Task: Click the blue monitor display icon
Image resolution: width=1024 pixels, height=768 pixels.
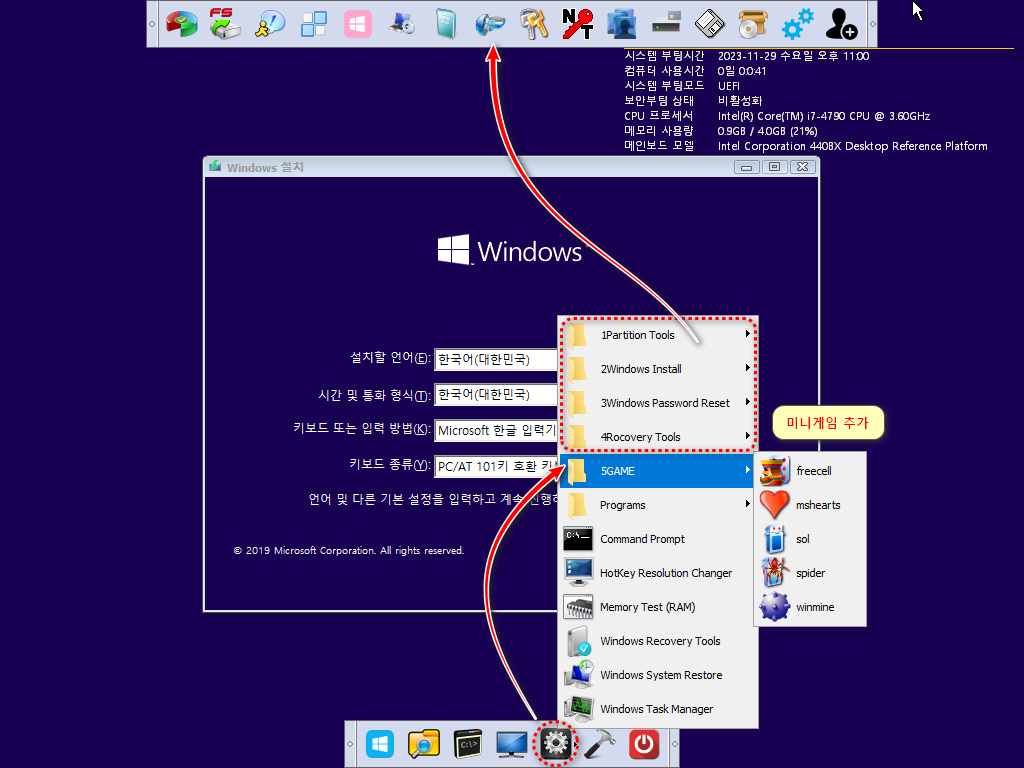Action: 511,744
